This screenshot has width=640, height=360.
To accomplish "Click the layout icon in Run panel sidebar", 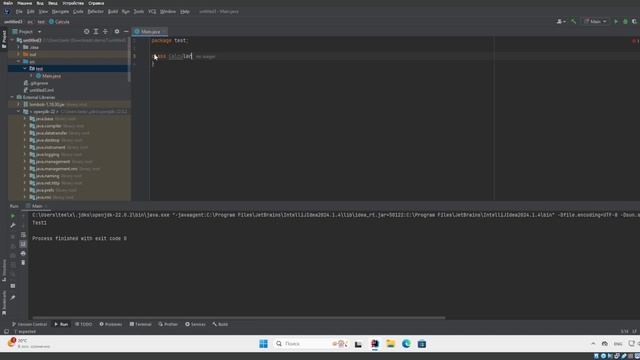I will coord(13,286).
